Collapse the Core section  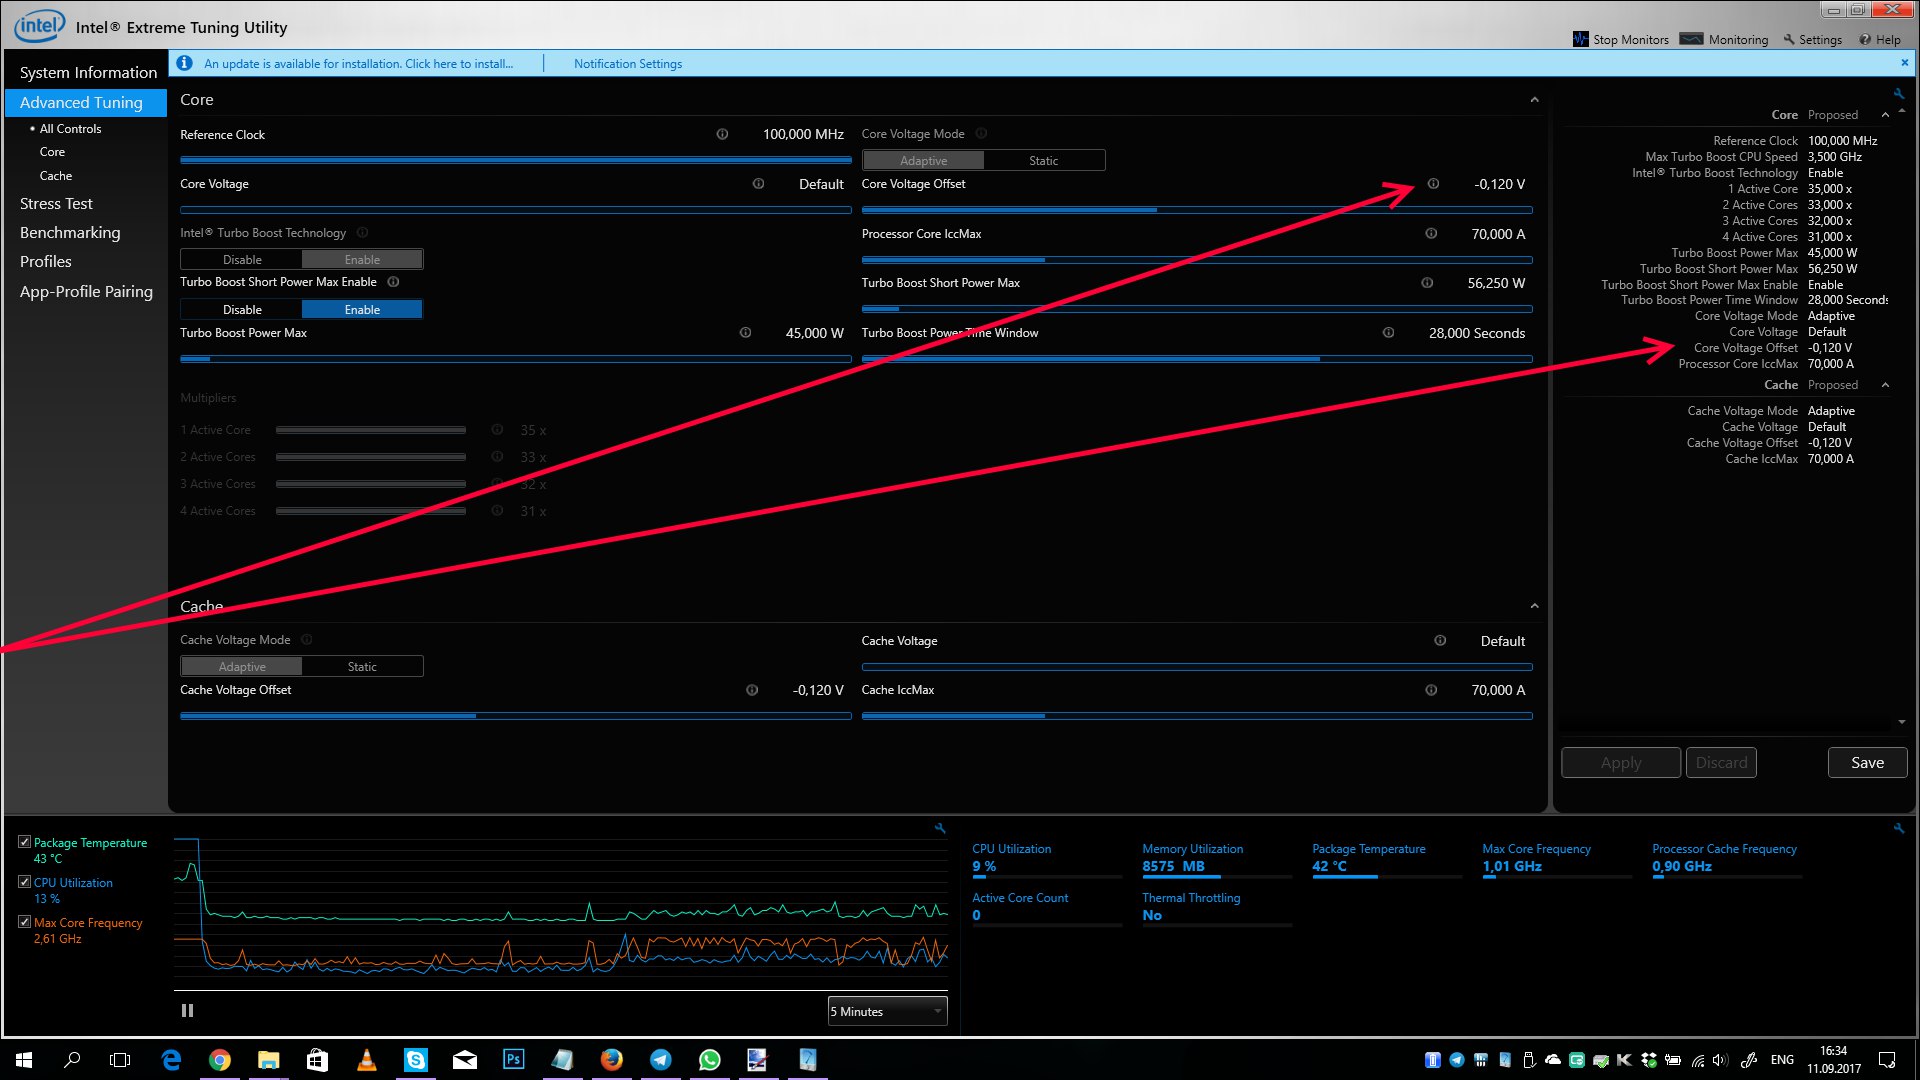tap(1534, 100)
